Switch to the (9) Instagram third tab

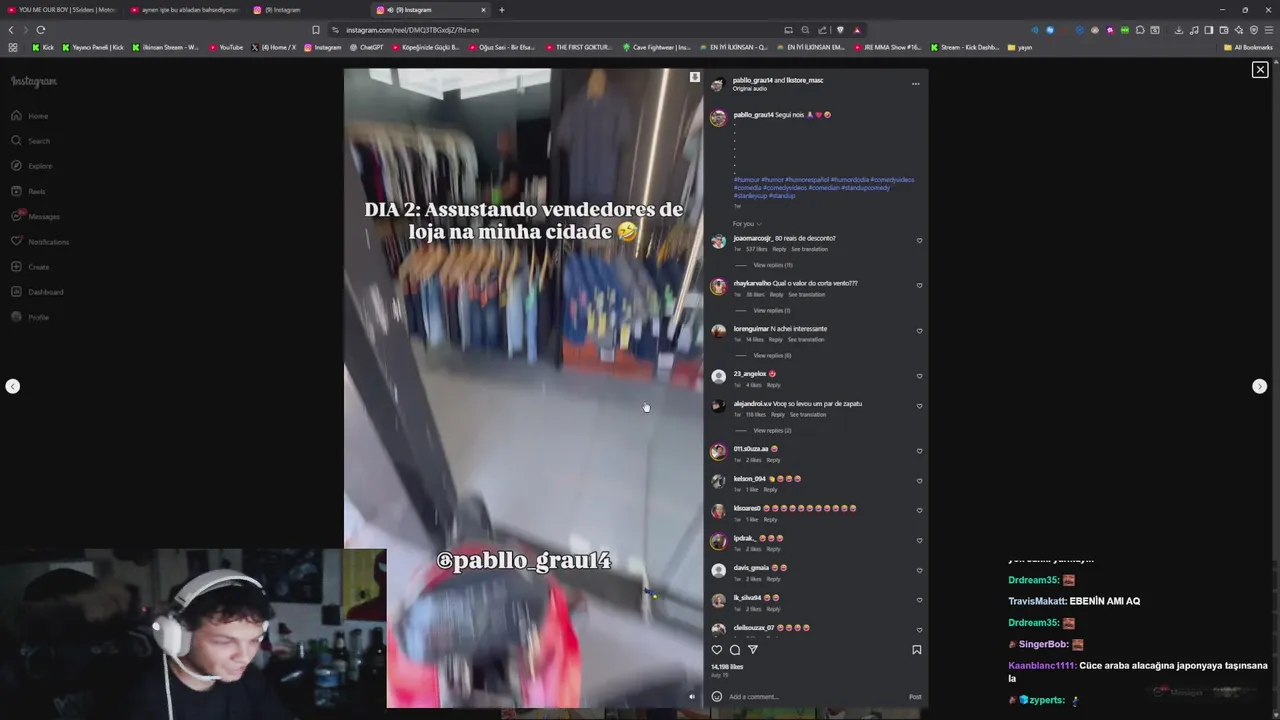(308, 10)
